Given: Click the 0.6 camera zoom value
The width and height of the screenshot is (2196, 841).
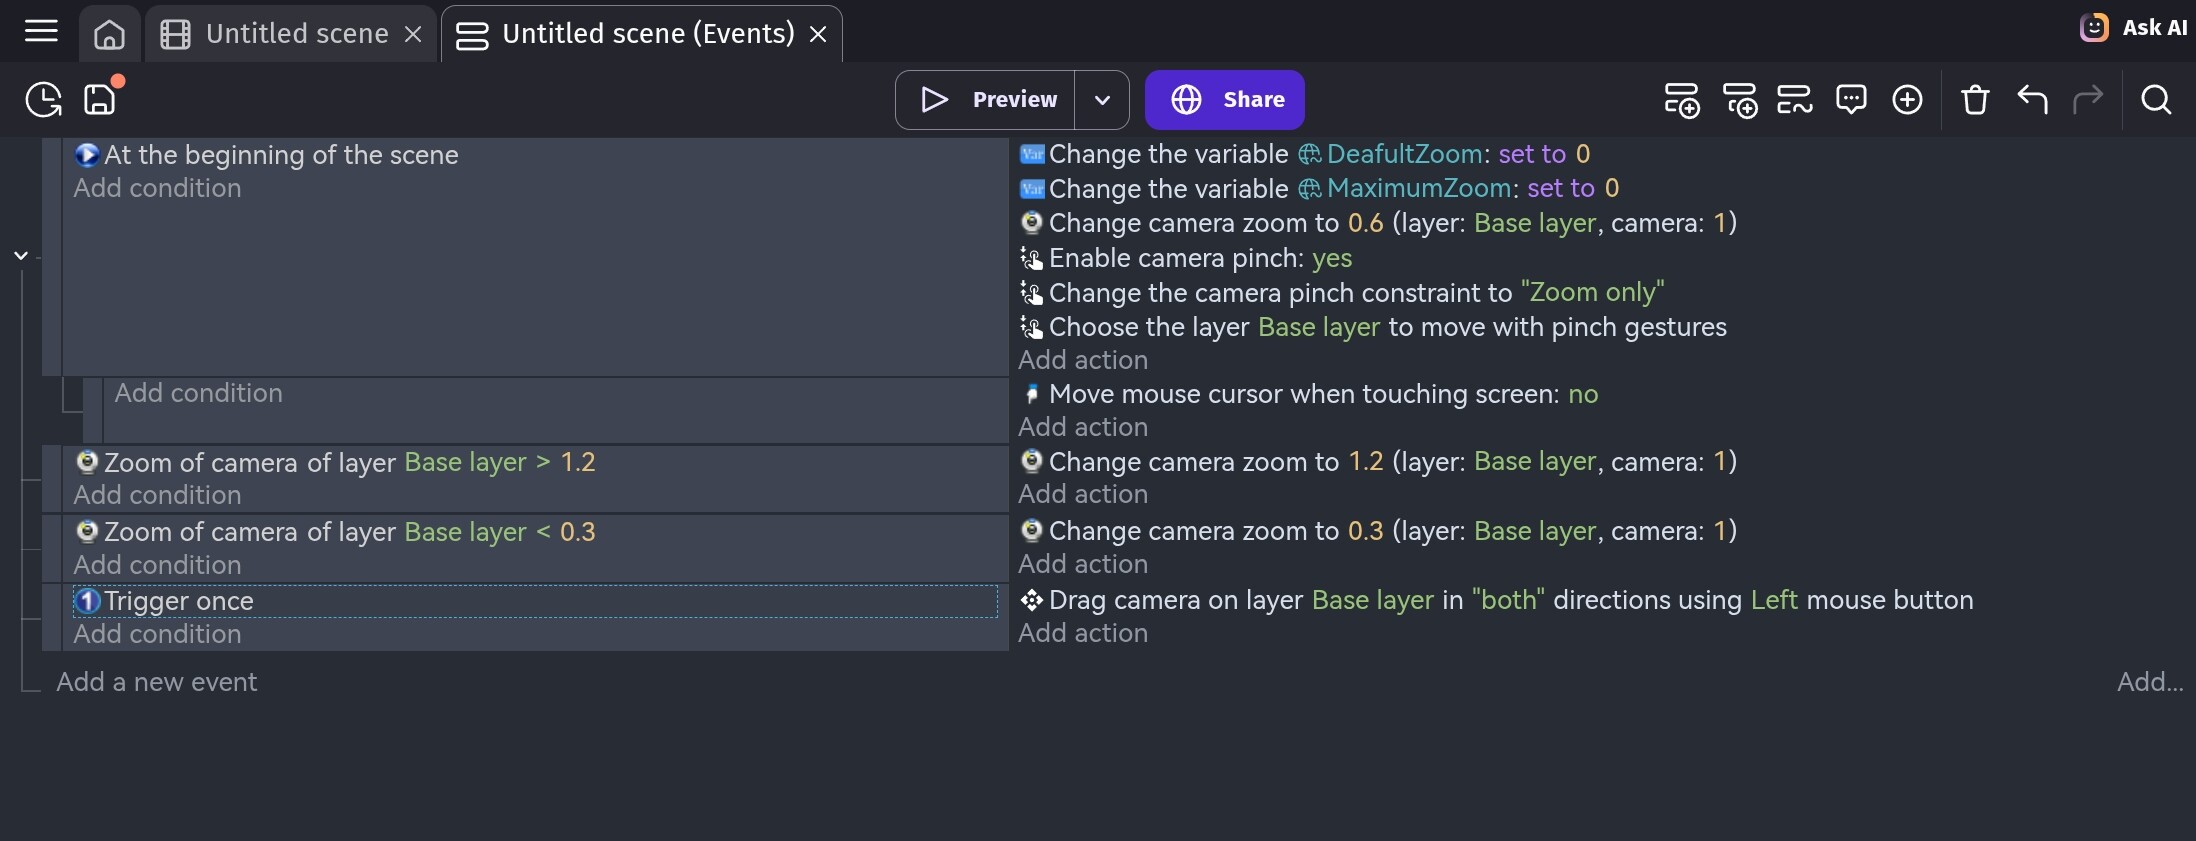Looking at the screenshot, I should (1365, 223).
